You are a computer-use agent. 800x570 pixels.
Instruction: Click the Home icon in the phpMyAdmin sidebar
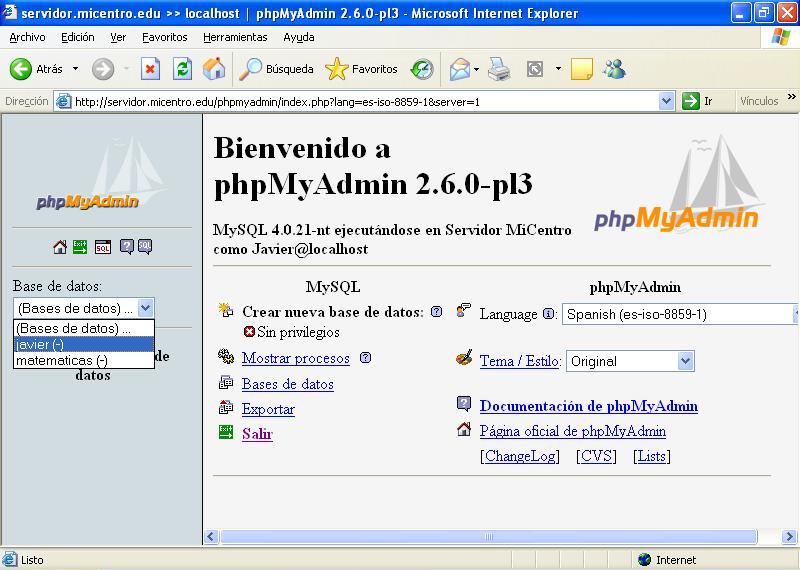[x=60, y=247]
